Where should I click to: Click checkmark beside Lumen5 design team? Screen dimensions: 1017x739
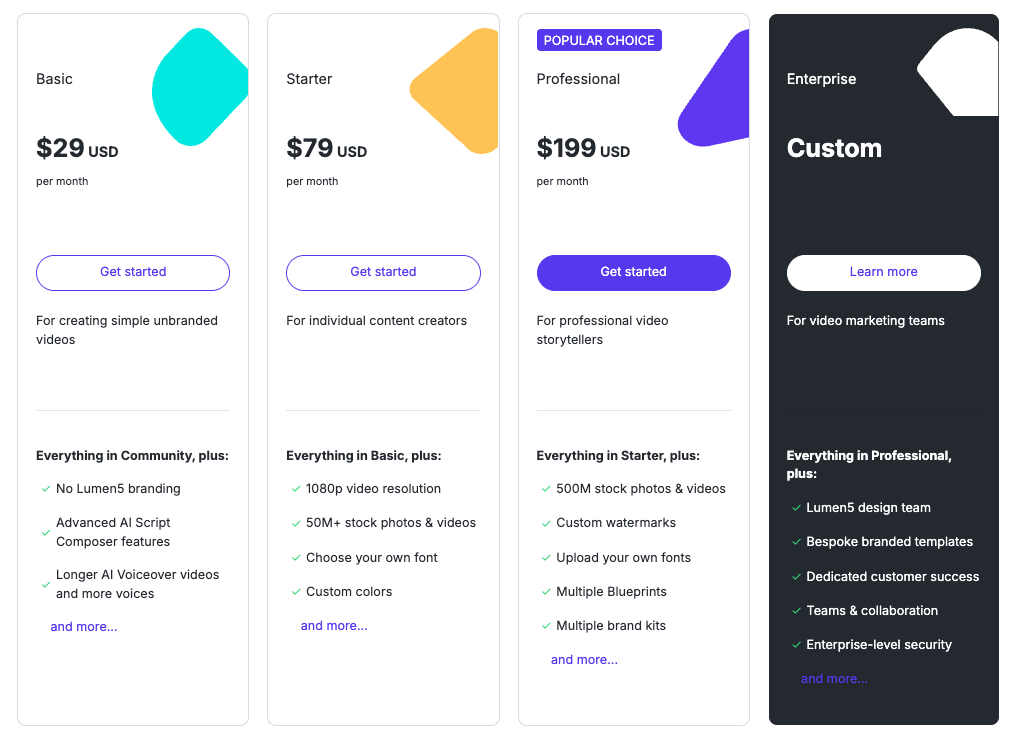(x=796, y=508)
